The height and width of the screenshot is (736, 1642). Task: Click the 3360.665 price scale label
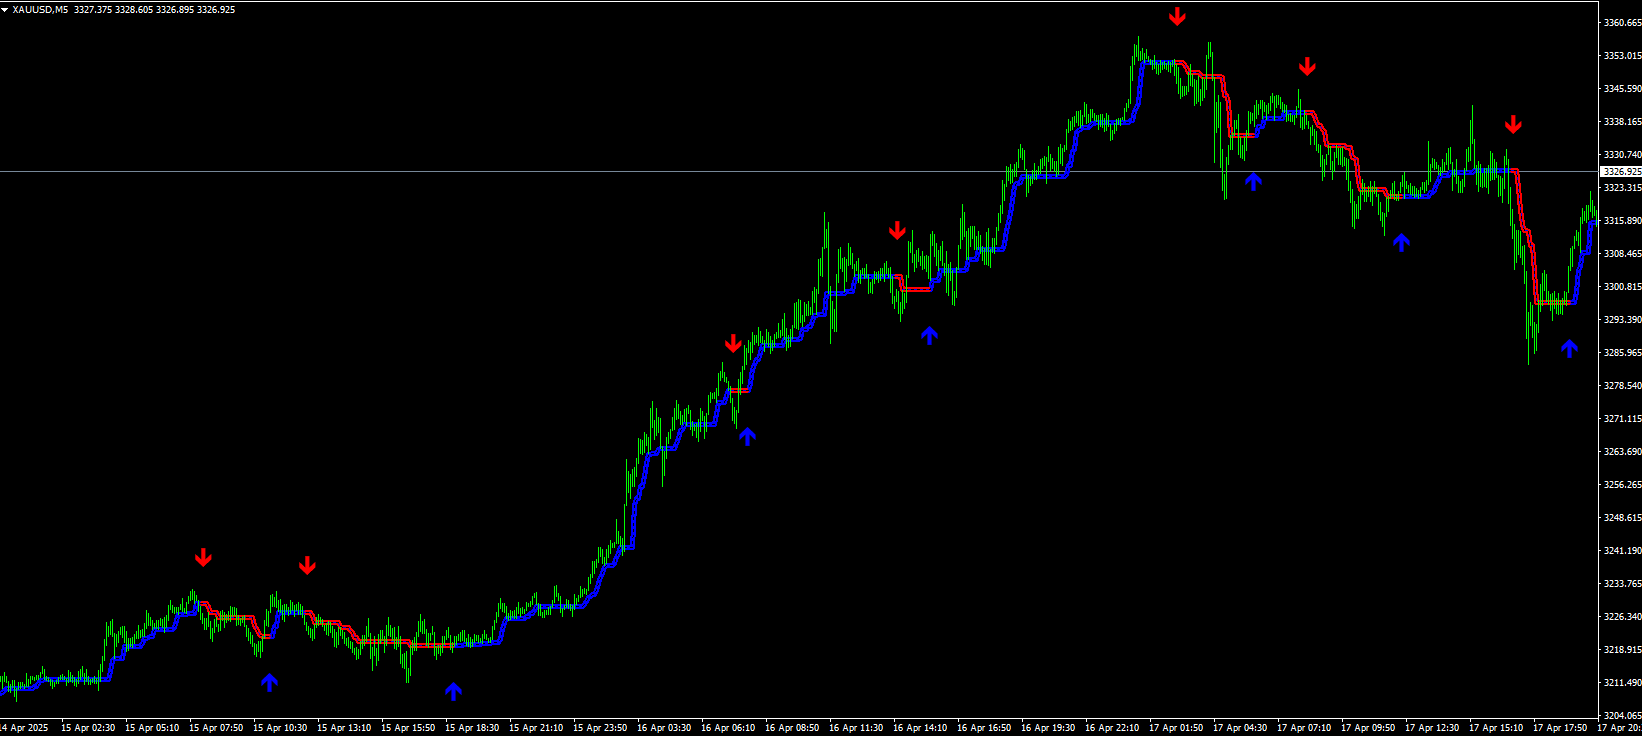tap(1622, 23)
